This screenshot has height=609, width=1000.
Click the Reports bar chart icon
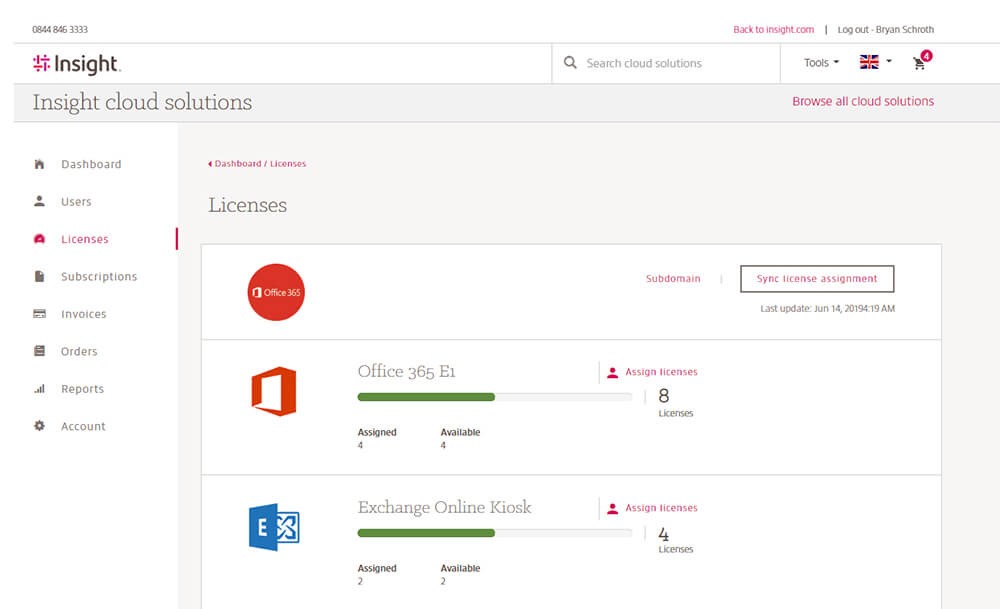click(x=39, y=388)
